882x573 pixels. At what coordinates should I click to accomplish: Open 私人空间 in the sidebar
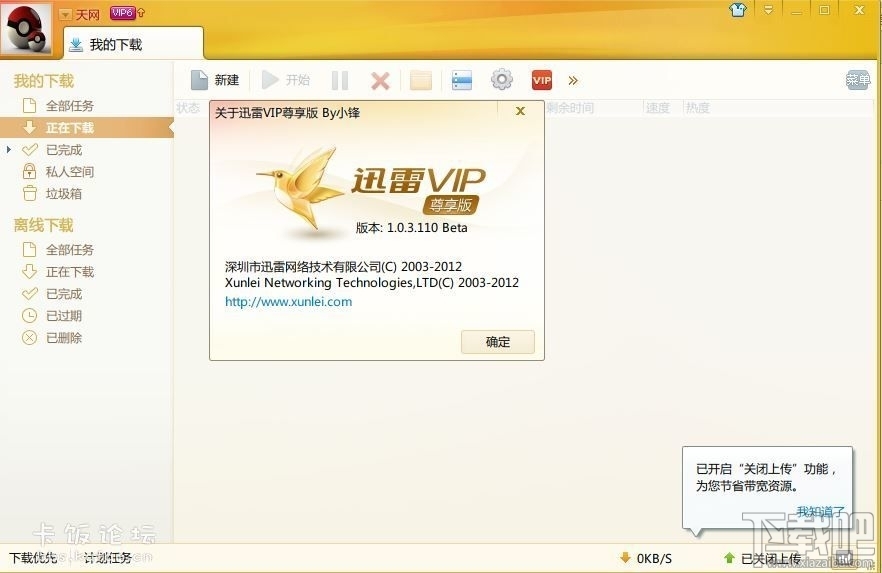[70, 172]
